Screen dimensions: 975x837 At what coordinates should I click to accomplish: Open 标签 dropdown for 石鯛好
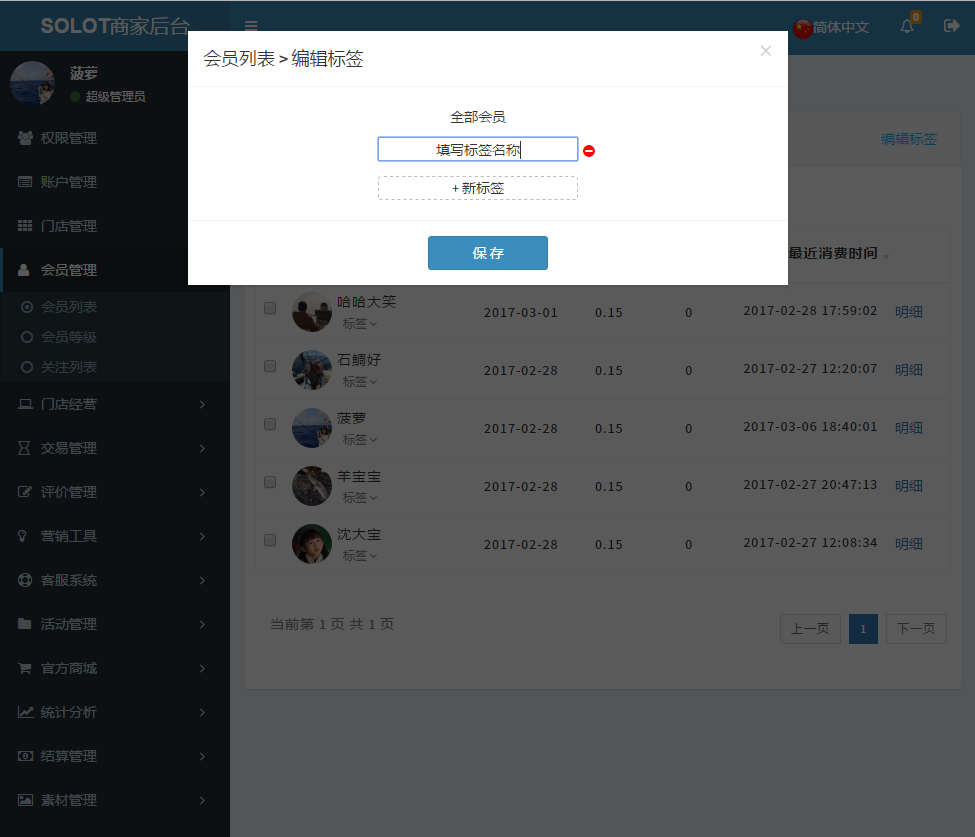tap(360, 381)
